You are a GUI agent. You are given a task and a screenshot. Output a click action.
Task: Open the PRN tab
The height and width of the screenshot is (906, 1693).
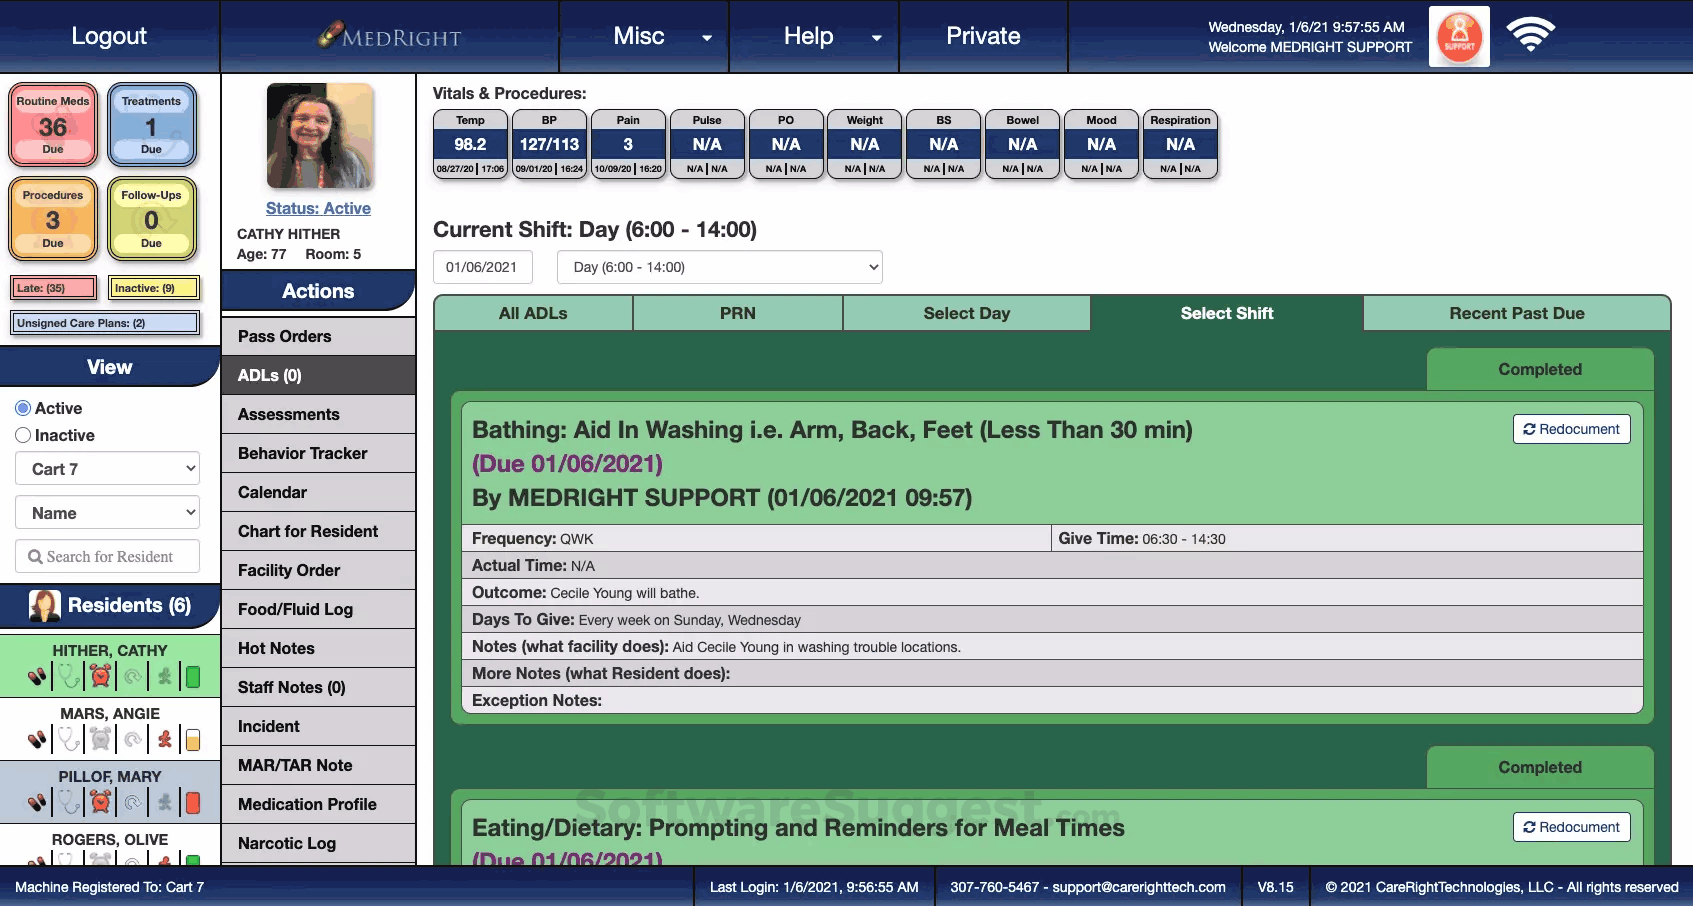click(x=738, y=313)
